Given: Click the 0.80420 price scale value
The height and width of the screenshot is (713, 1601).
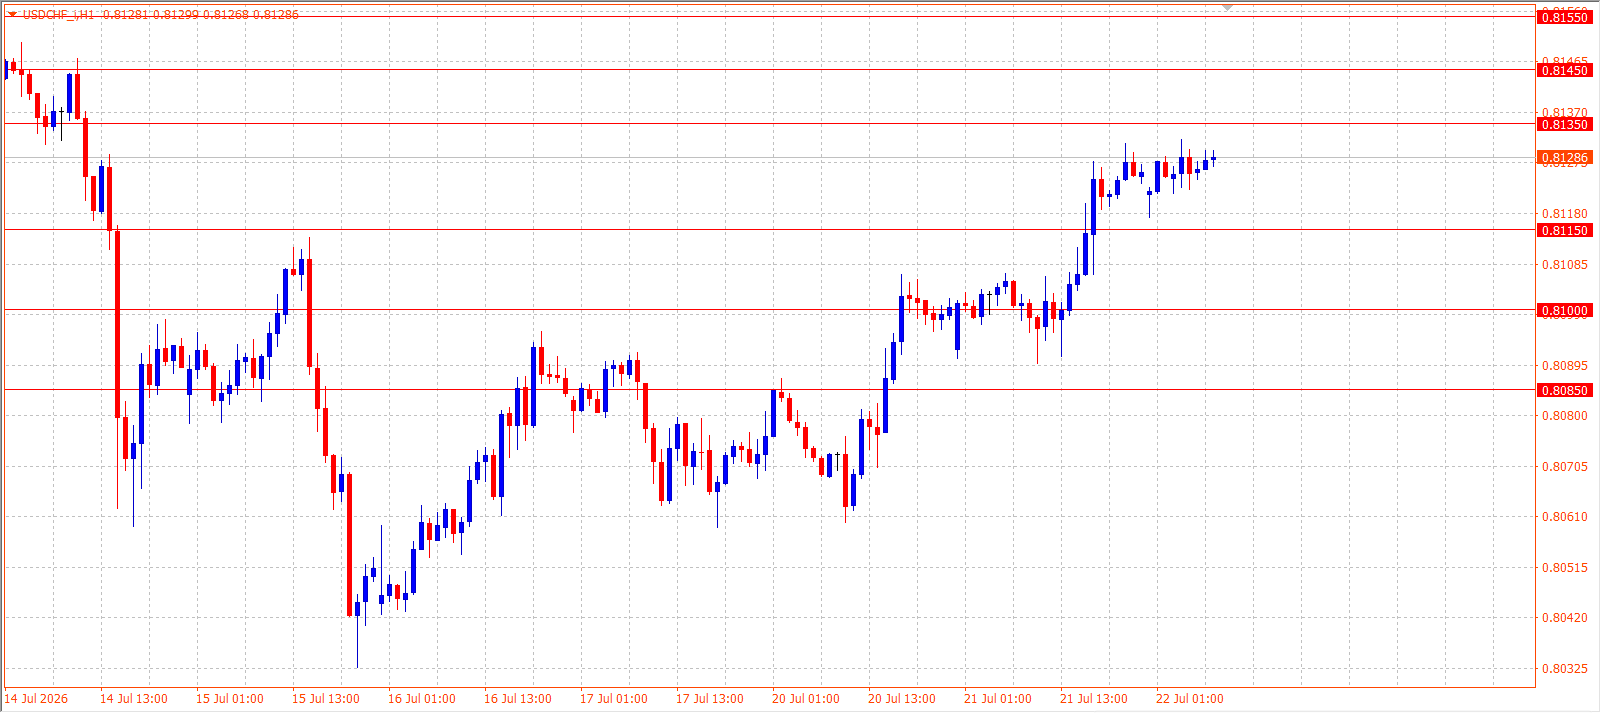Looking at the screenshot, I should pyautogui.click(x=1564, y=618).
